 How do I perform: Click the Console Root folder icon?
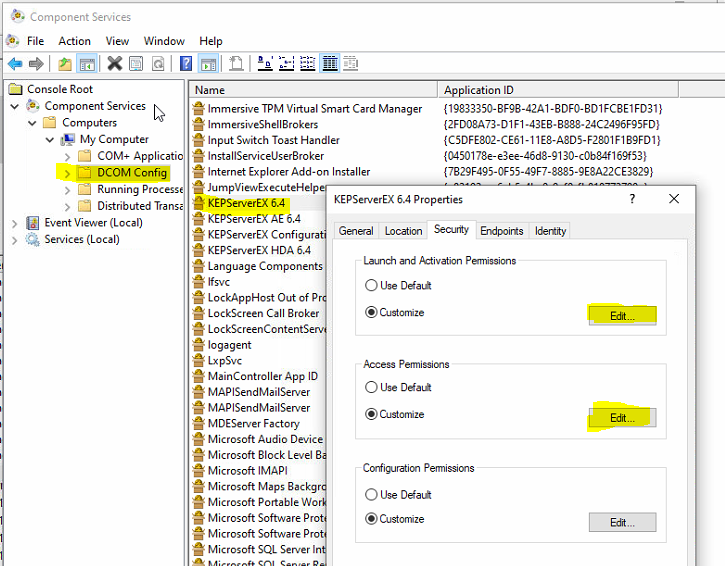(16, 89)
